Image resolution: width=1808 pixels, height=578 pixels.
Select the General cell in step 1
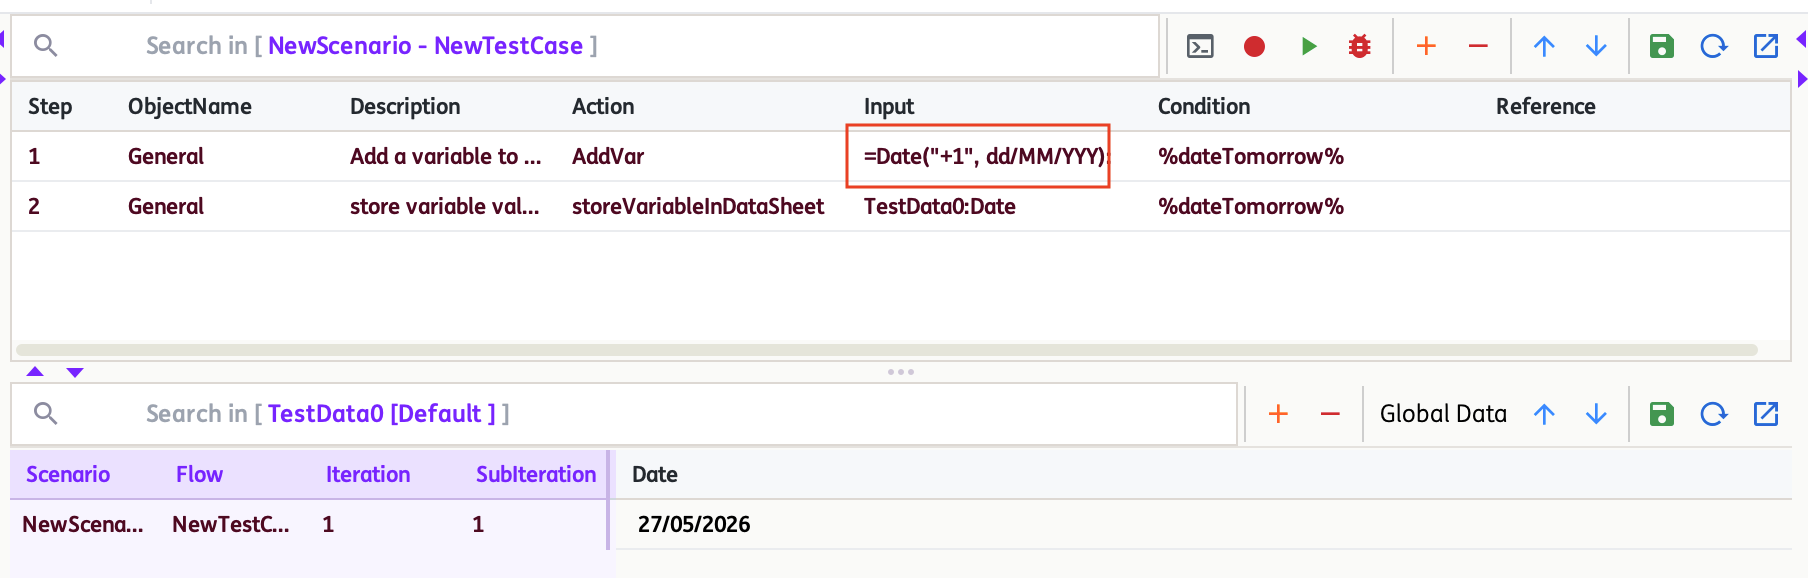click(166, 157)
